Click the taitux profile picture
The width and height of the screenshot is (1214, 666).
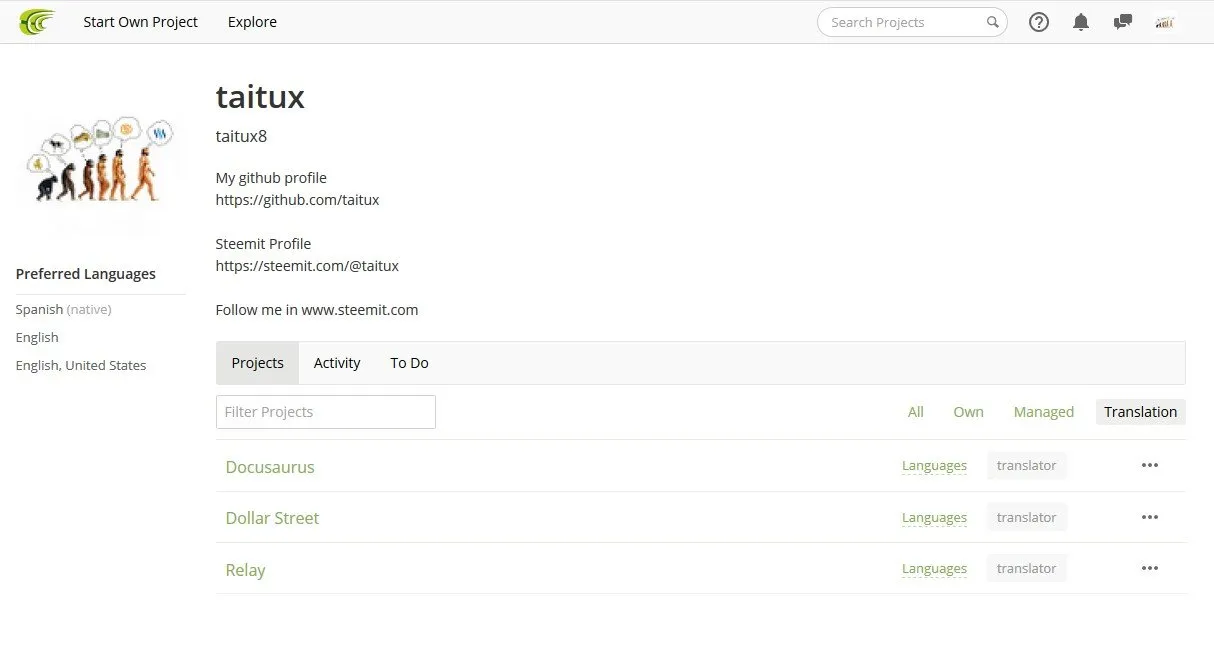coord(100,160)
